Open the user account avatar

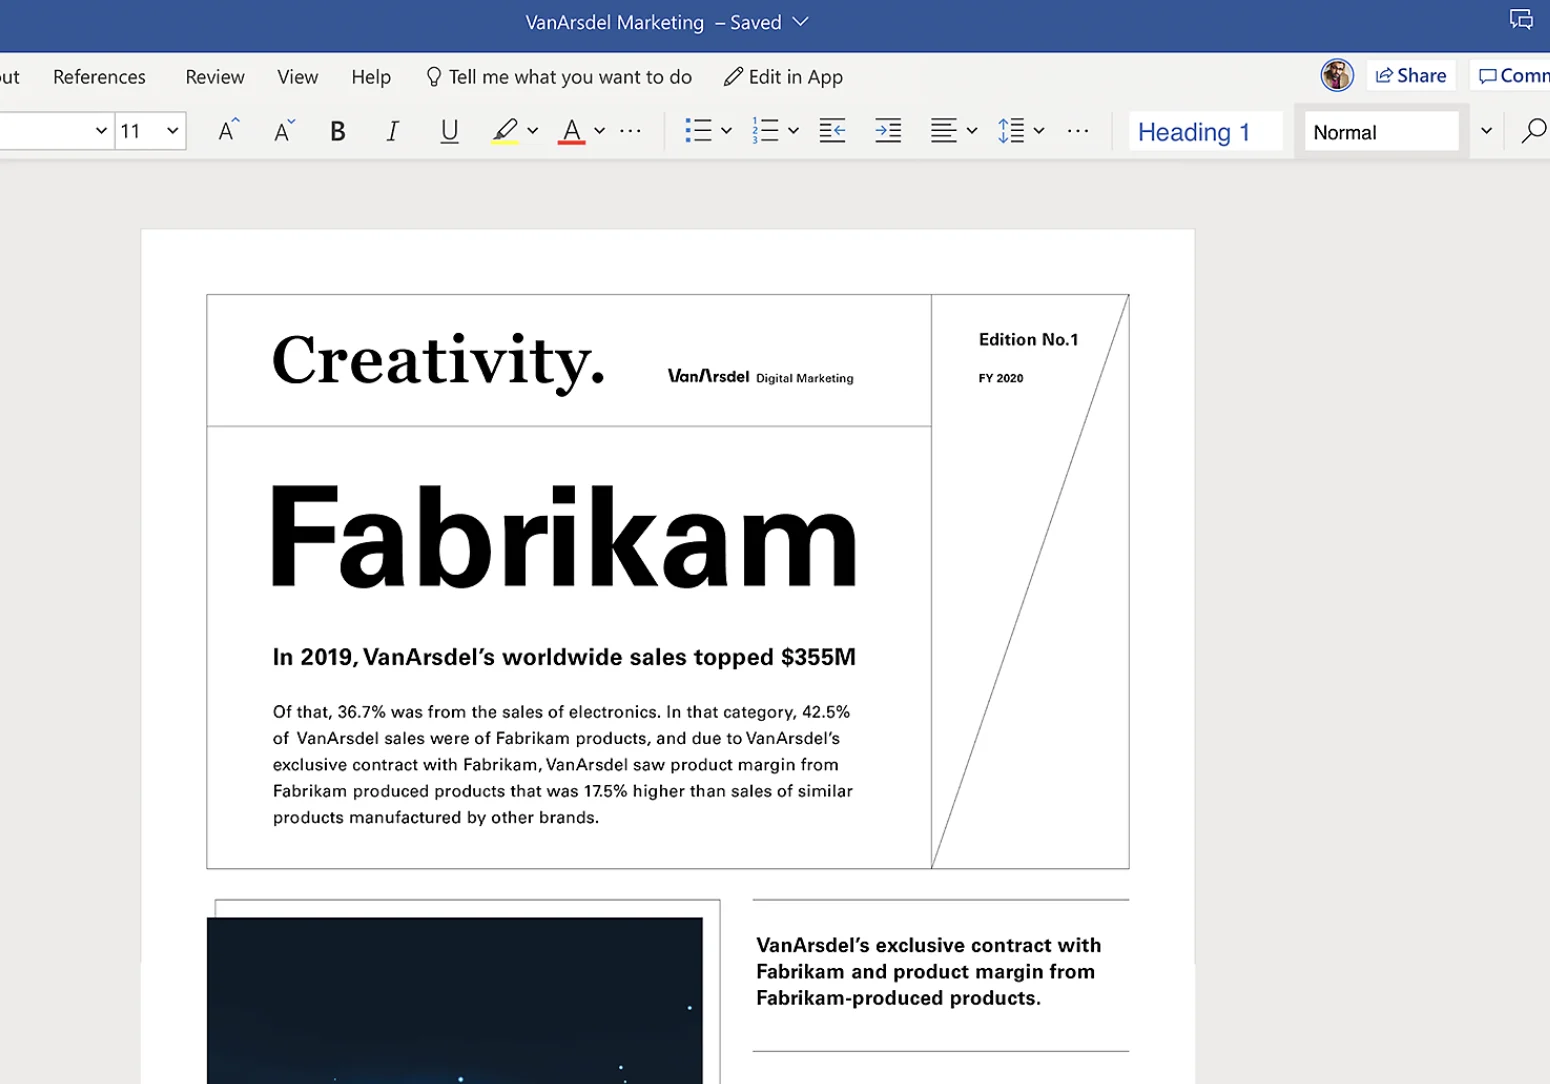(1337, 75)
